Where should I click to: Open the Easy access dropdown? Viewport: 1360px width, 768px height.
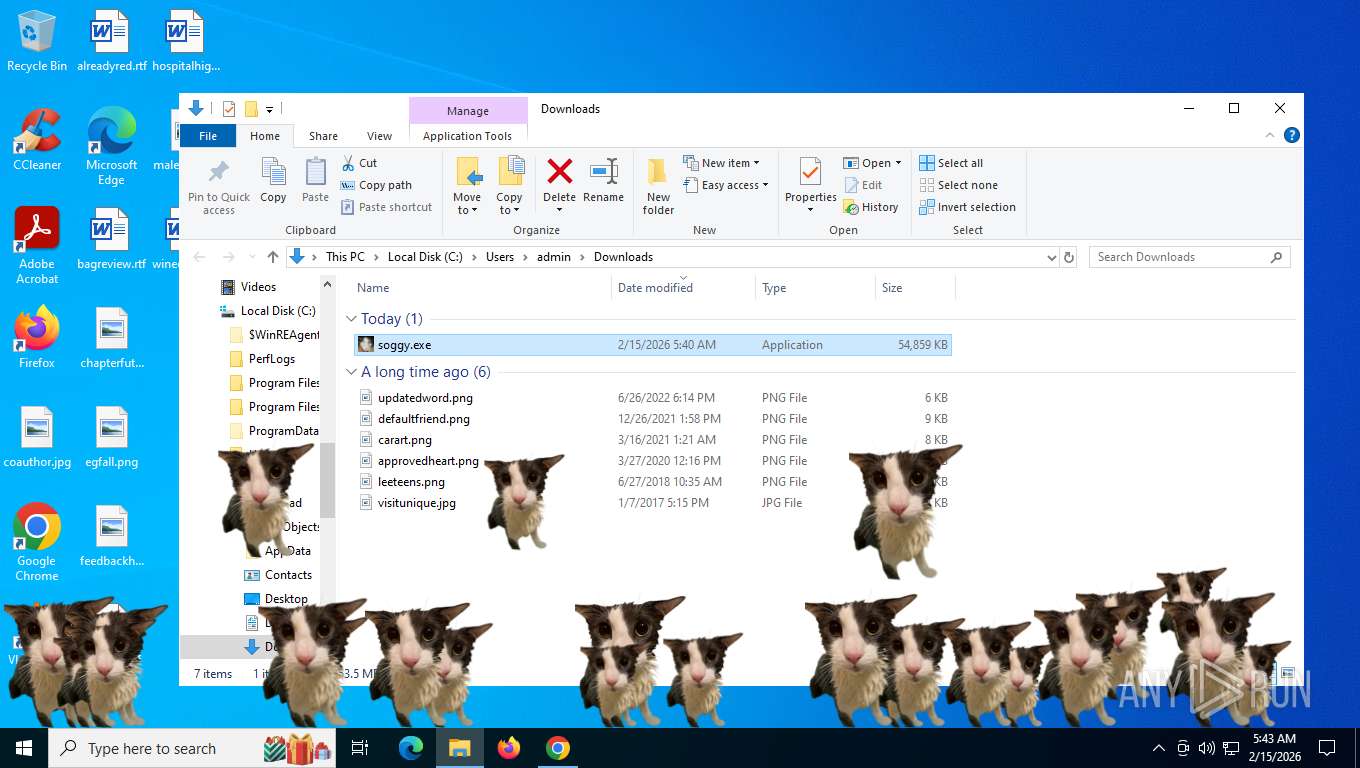(726, 185)
